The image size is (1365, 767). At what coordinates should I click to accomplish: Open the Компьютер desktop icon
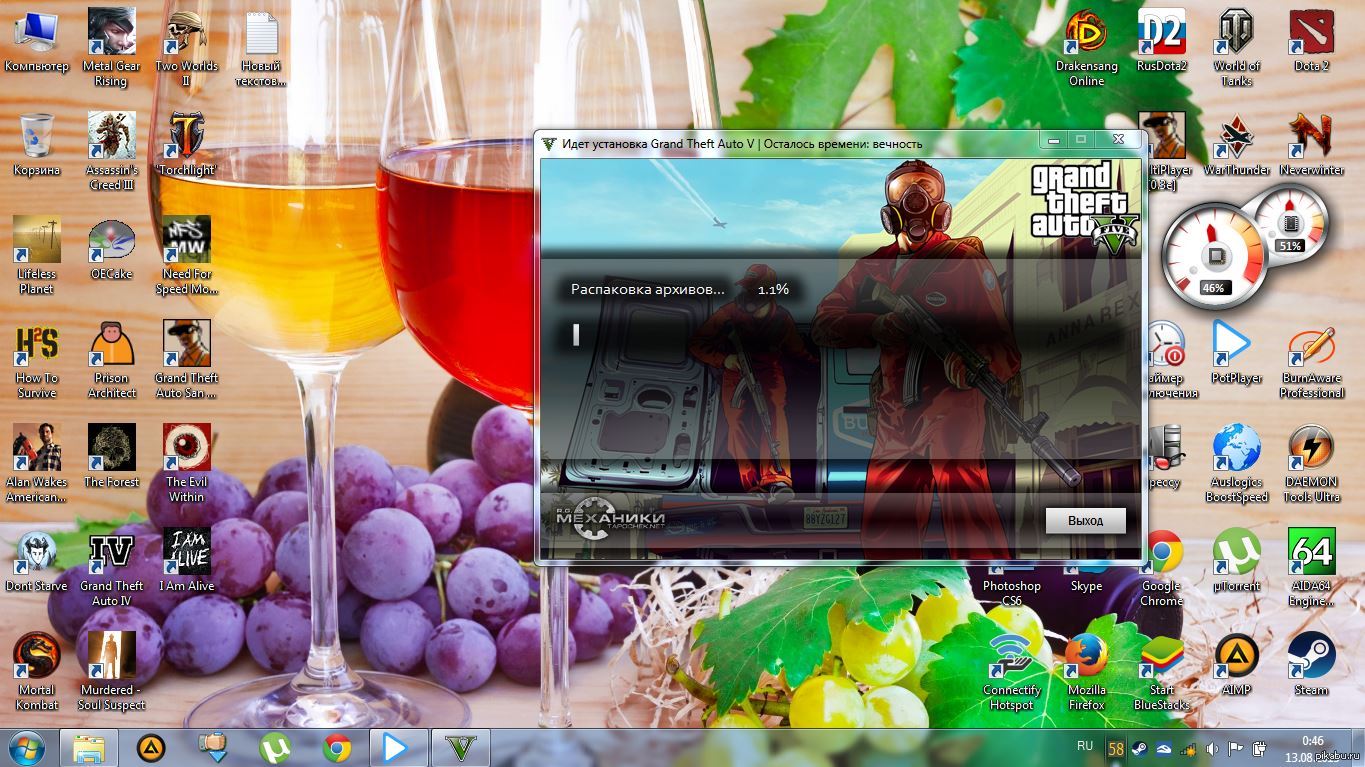[x=37, y=41]
